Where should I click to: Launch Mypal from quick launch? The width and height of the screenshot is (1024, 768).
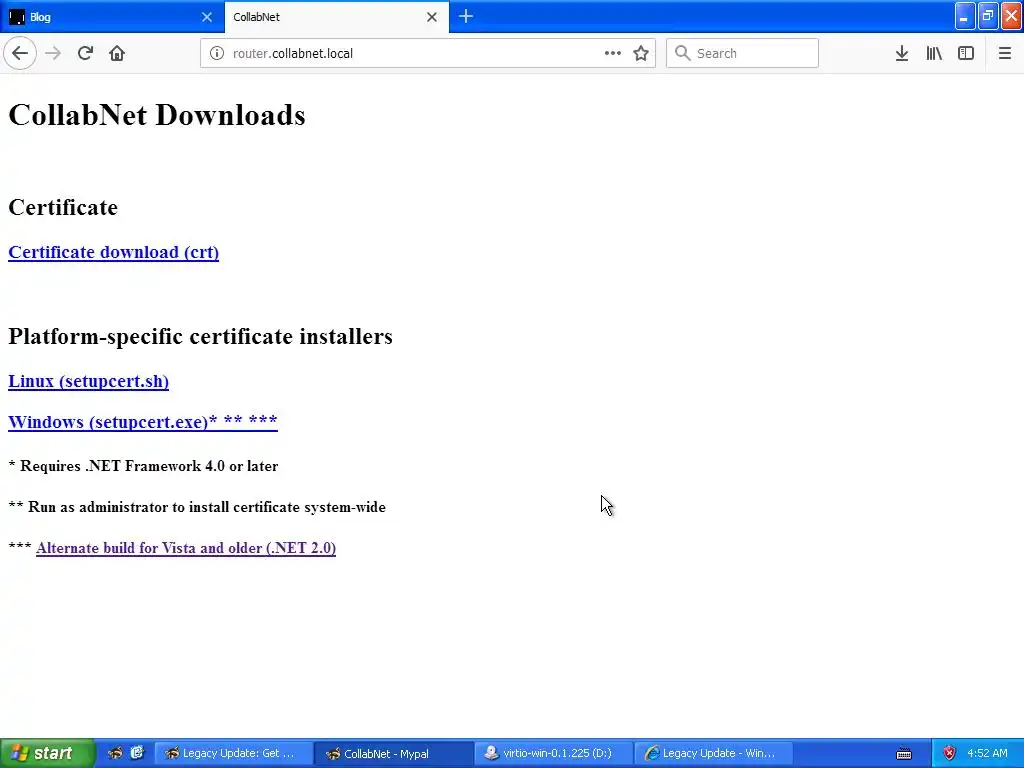[x=115, y=753]
